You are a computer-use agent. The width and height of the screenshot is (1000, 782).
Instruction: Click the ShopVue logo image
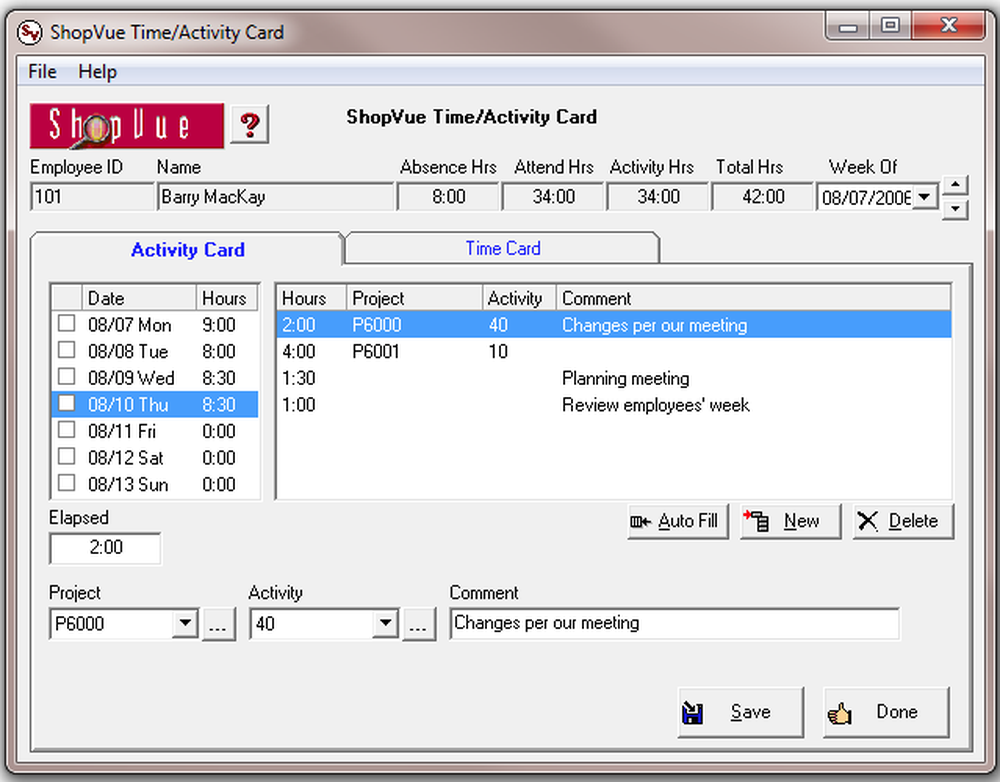[x=127, y=126]
